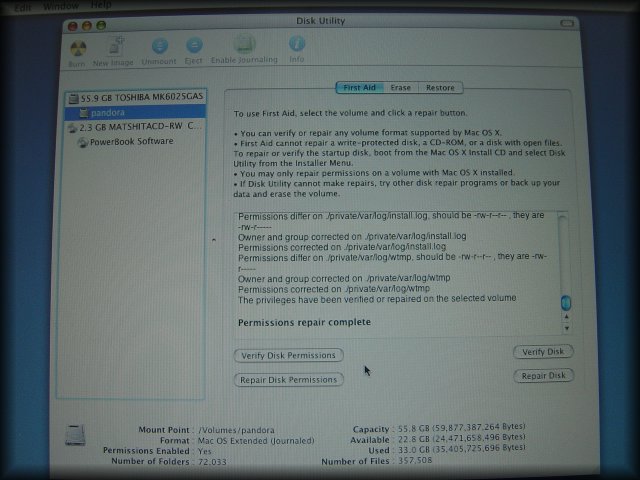Click Repair Disk Permissions button

click(x=288, y=380)
